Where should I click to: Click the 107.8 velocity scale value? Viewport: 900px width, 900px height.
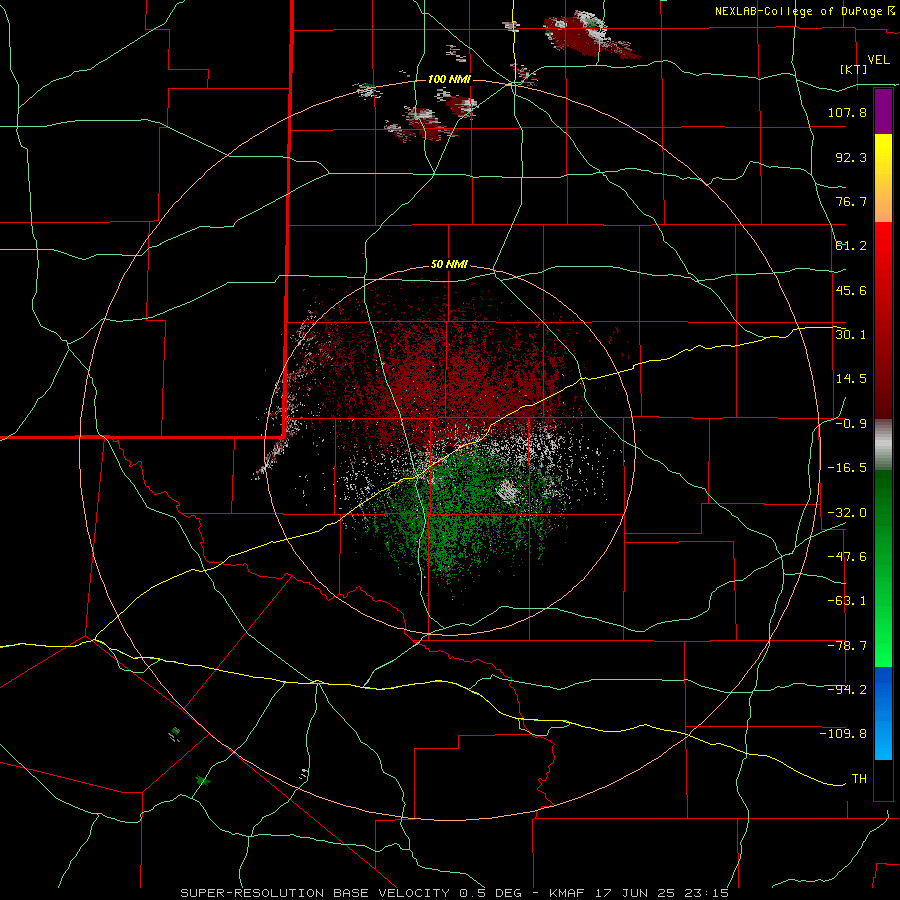(x=847, y=112)
